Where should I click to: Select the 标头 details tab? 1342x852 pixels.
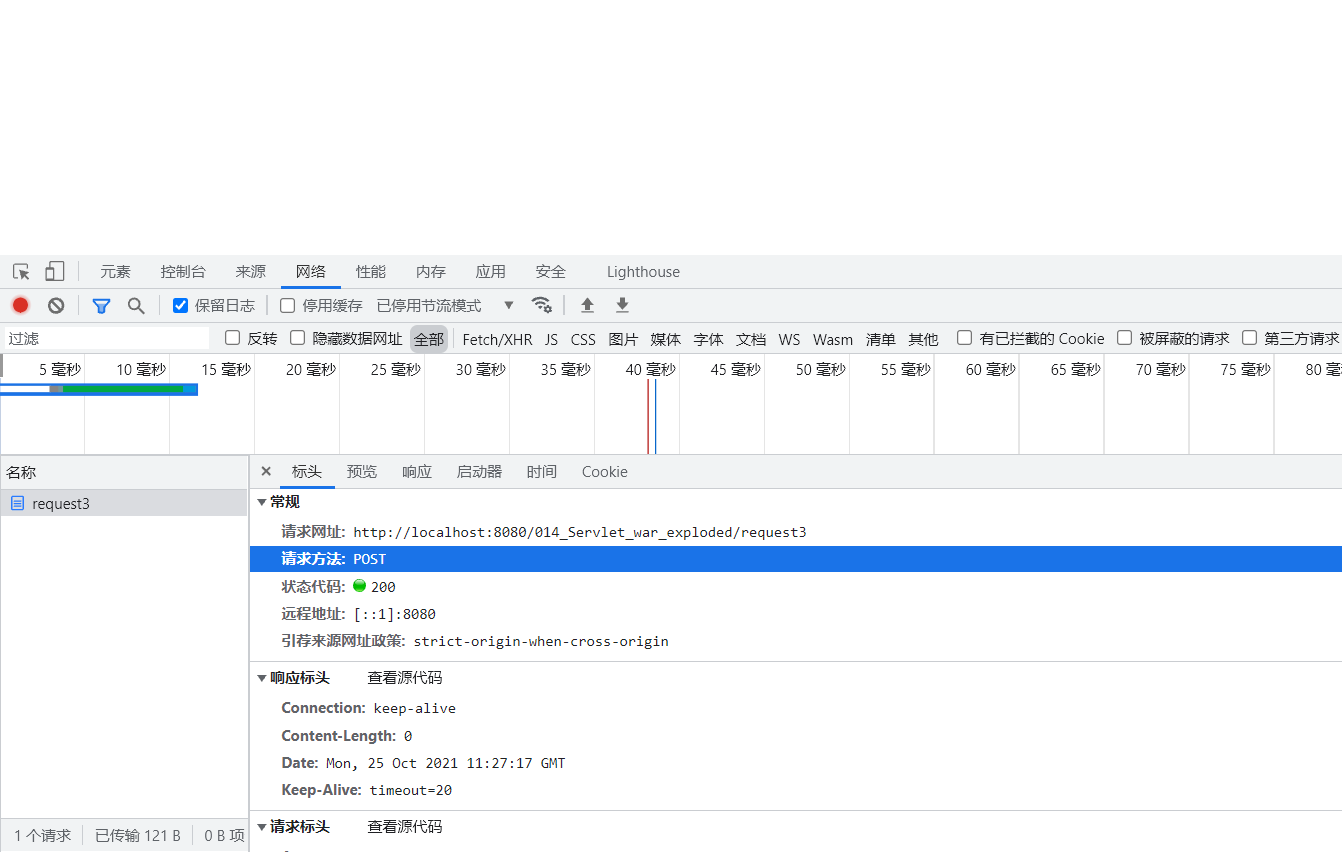pos(307,472)
